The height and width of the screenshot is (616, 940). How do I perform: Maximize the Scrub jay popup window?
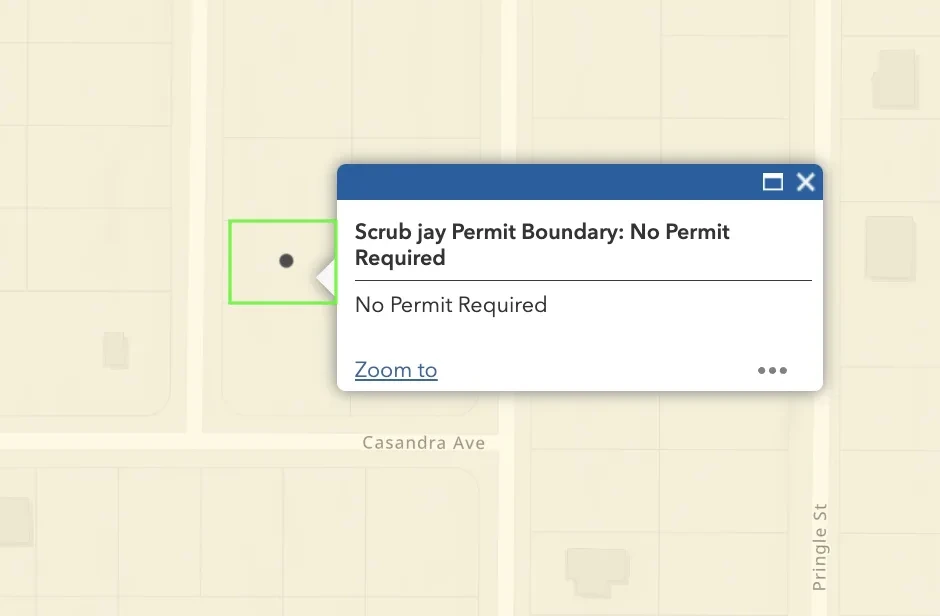coord(772,182)
